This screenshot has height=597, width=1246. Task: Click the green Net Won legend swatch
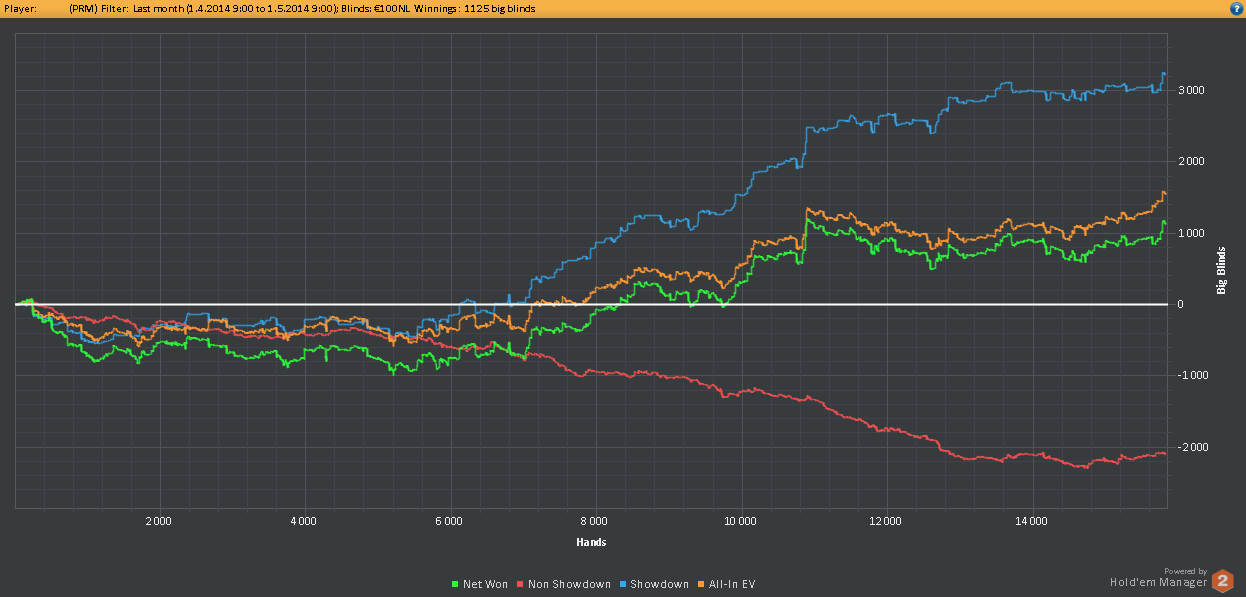[x=455, y=584]
